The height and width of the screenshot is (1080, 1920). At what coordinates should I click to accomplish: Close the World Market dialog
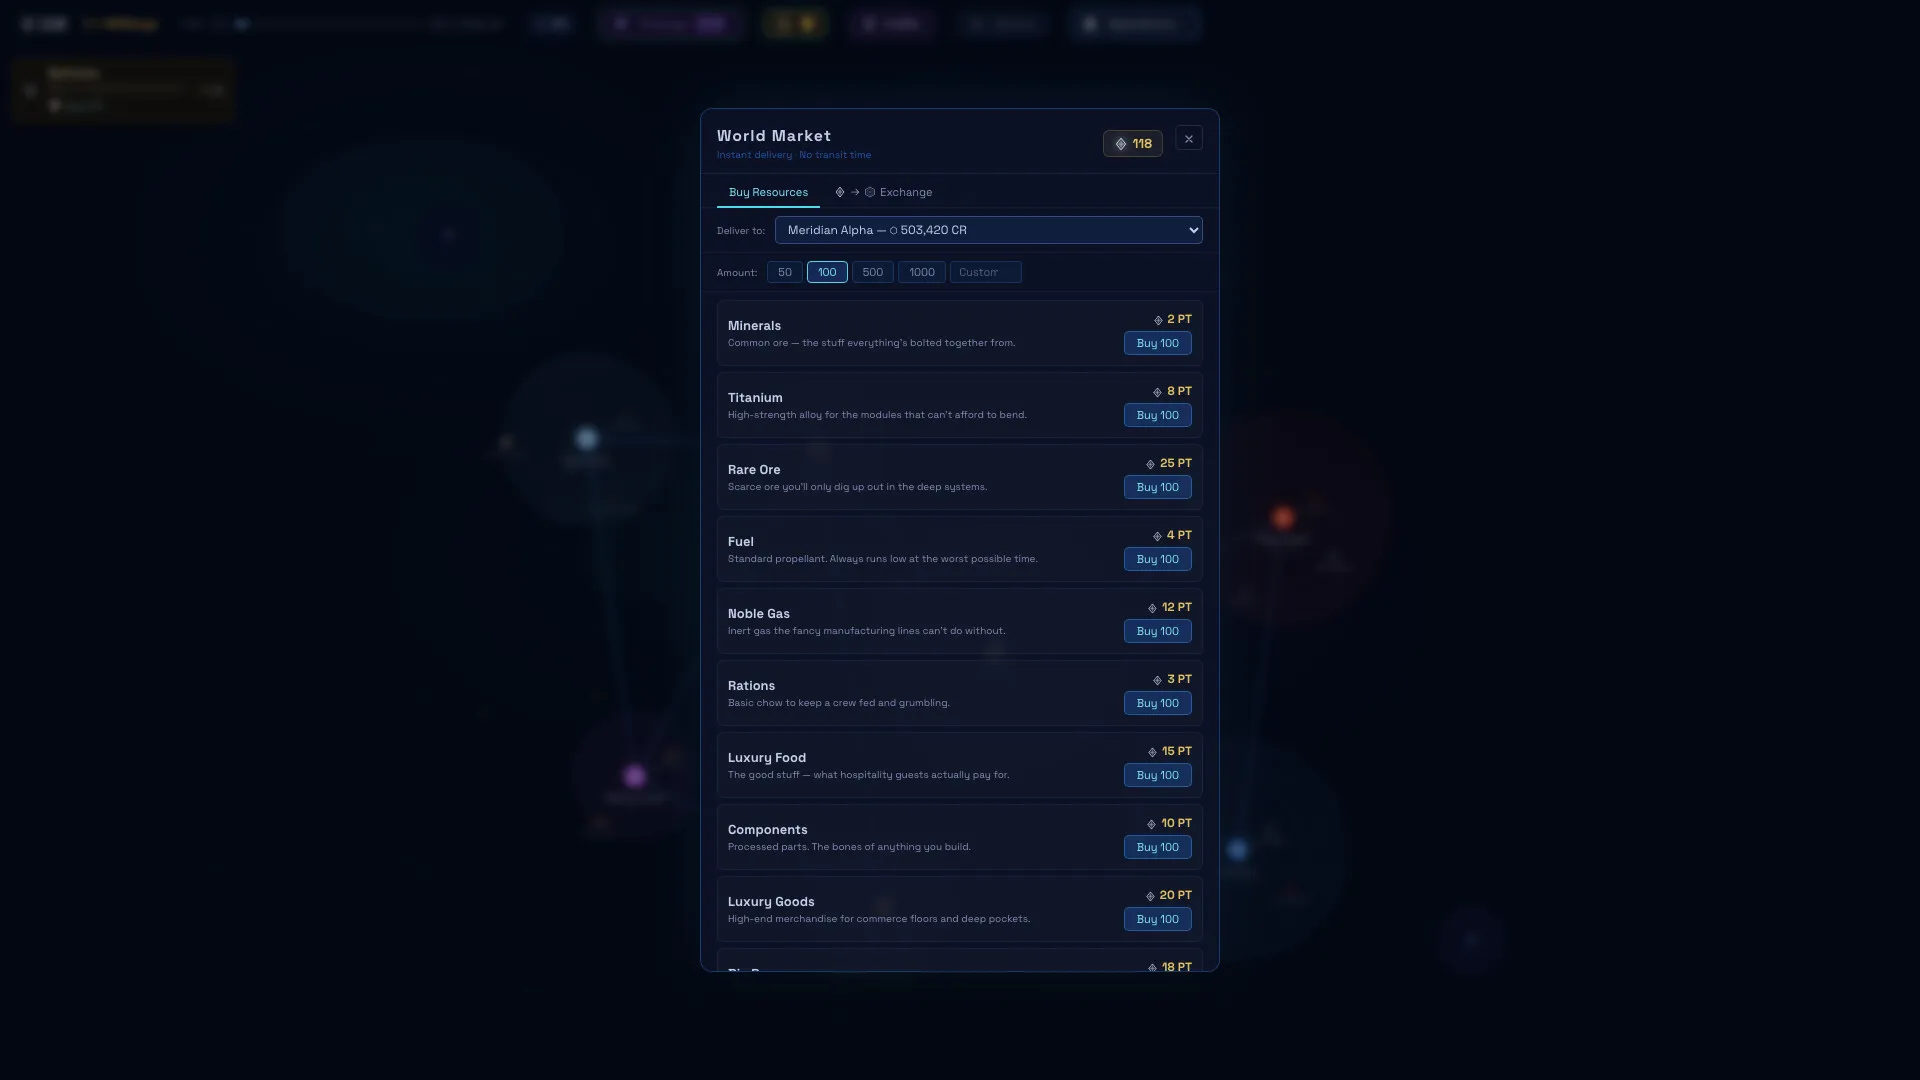pos(1189,139)
